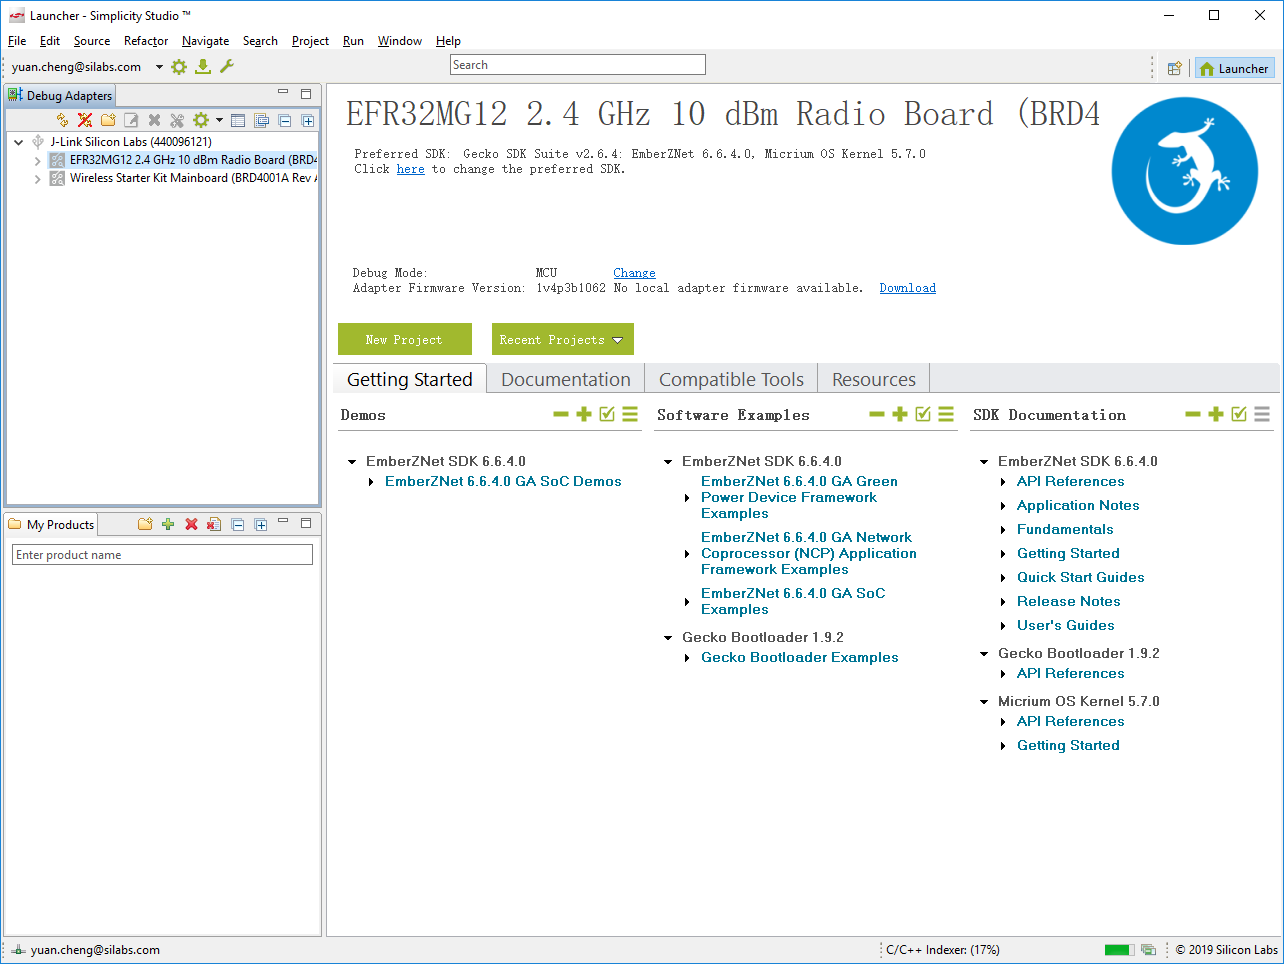Expand the EFR32MG12 Radio Board tree node
Viewport: 1284px width, 964px height.
coord(37,160)
